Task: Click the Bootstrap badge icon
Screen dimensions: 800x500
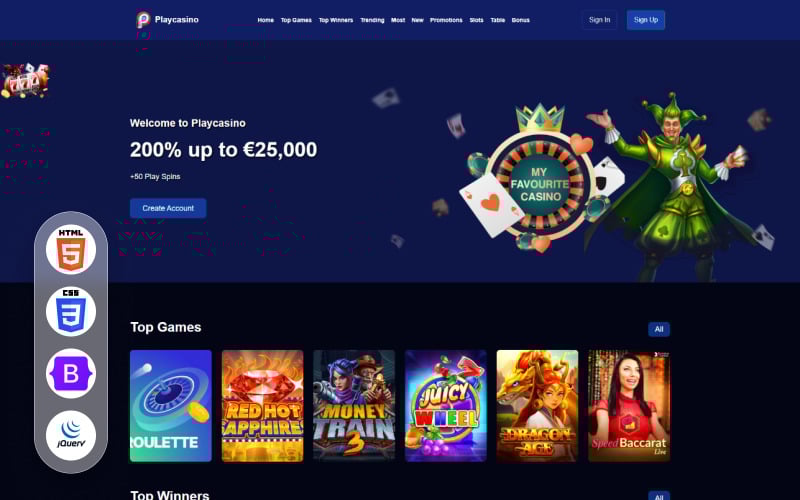Action: 71,374
